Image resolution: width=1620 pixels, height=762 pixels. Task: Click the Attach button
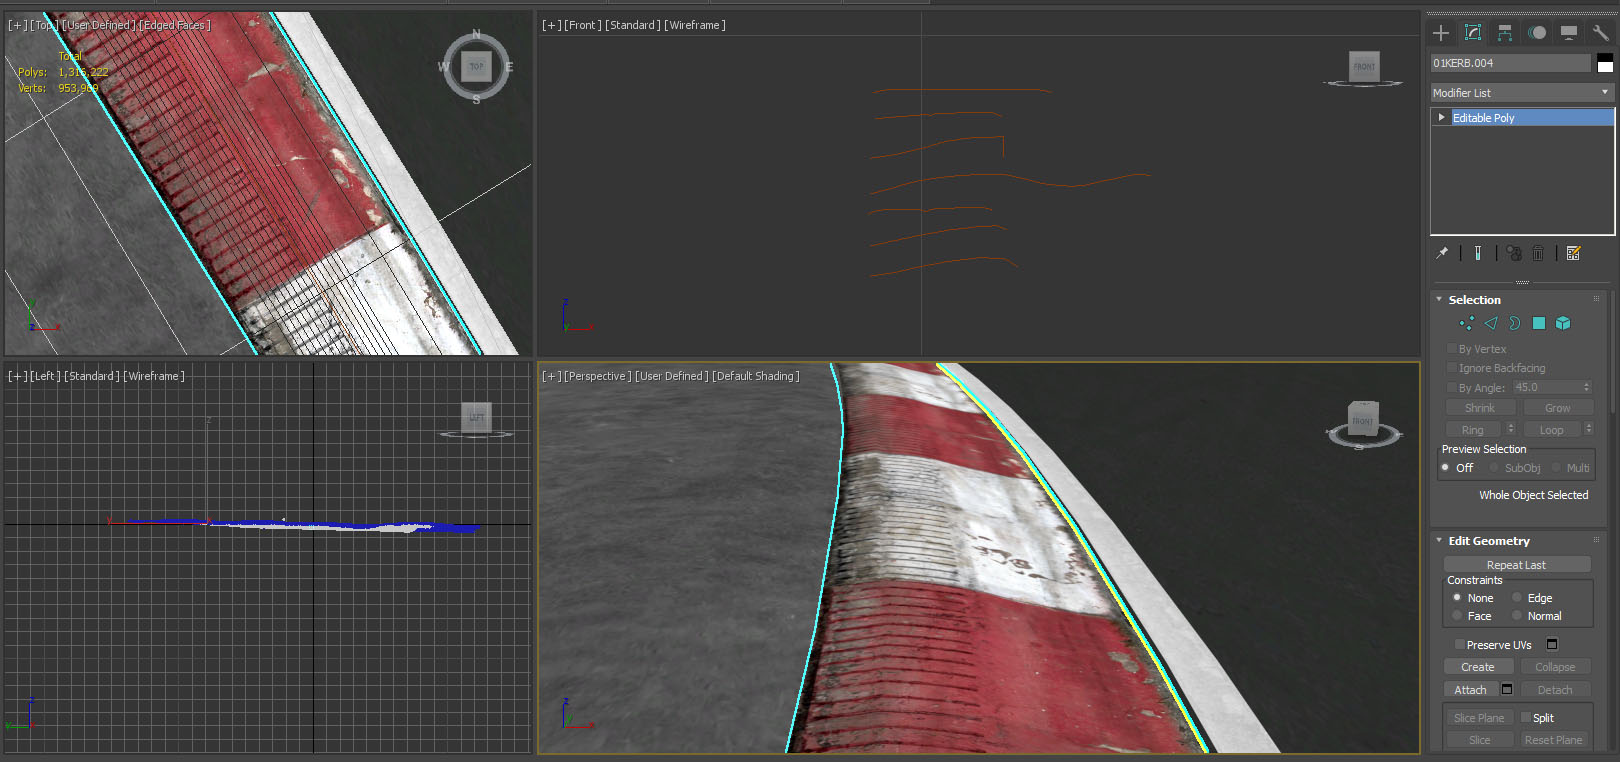click(1470, 690)
